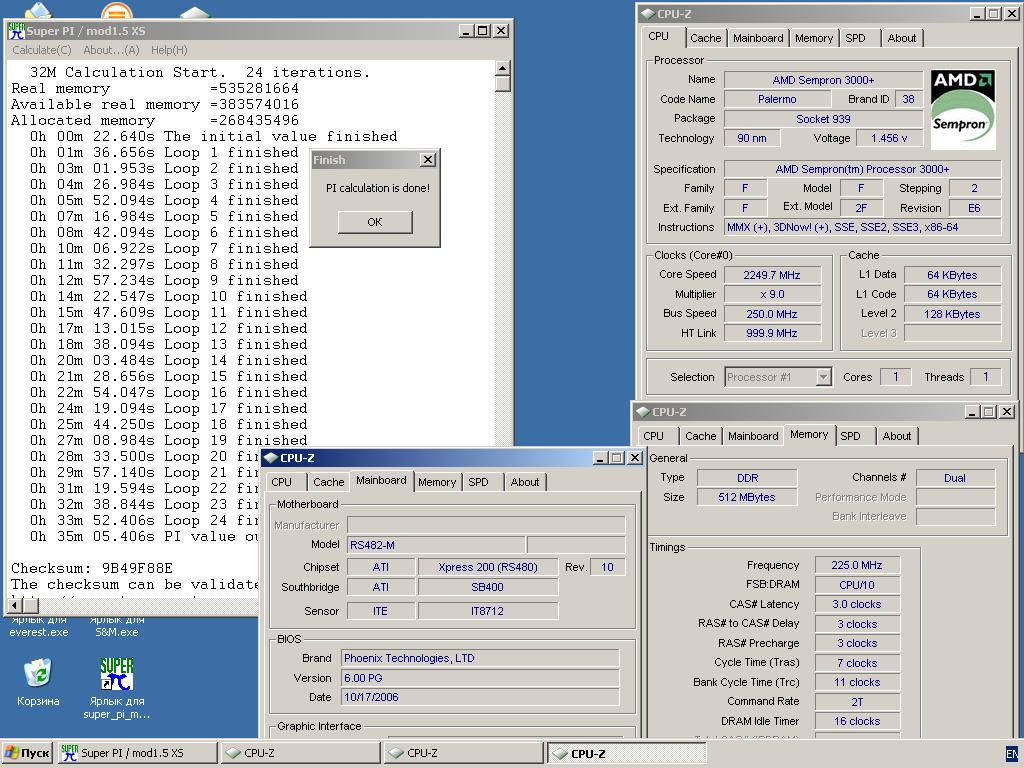The width and height of the screenshot is (1024, 768).
Task: Activate the third CPU-Z taskbar button
Action: (x=627, y=753)
